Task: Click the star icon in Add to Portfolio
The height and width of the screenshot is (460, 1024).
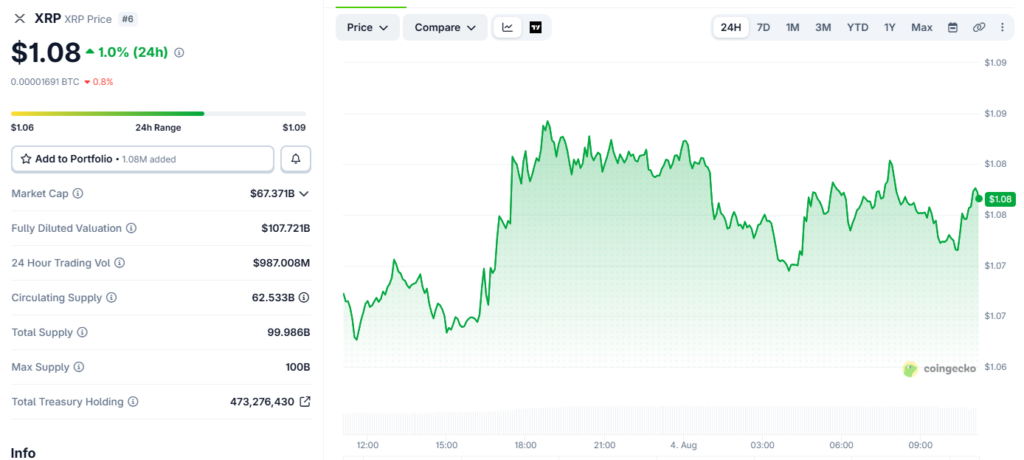Action: click(x=26, y=159)
